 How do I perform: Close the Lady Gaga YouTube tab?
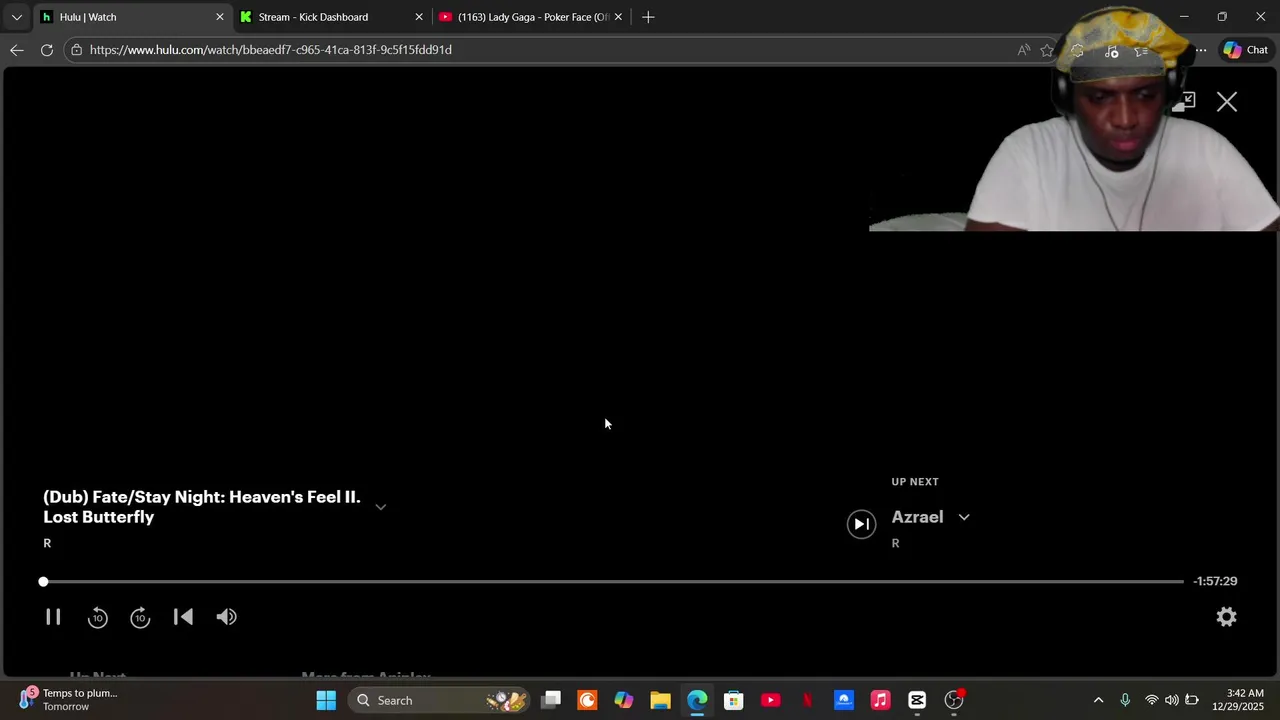point(618,17)
